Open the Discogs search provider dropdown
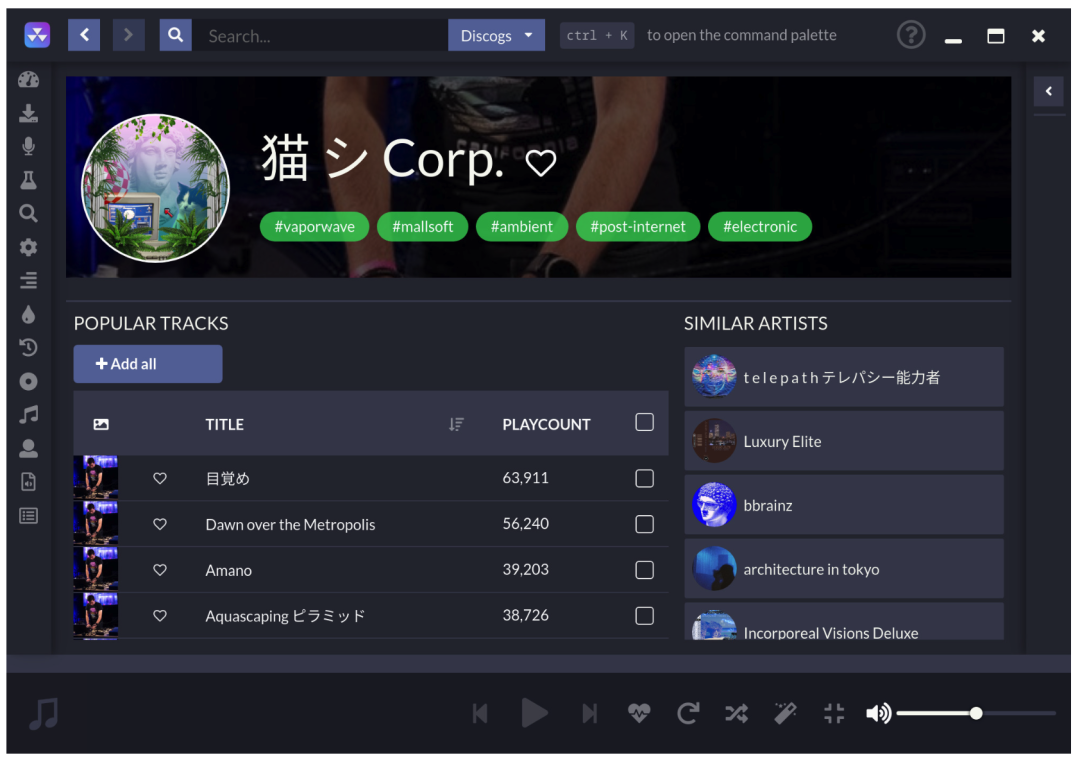This screenshot has width=1080, height=762. pos(496,35)
